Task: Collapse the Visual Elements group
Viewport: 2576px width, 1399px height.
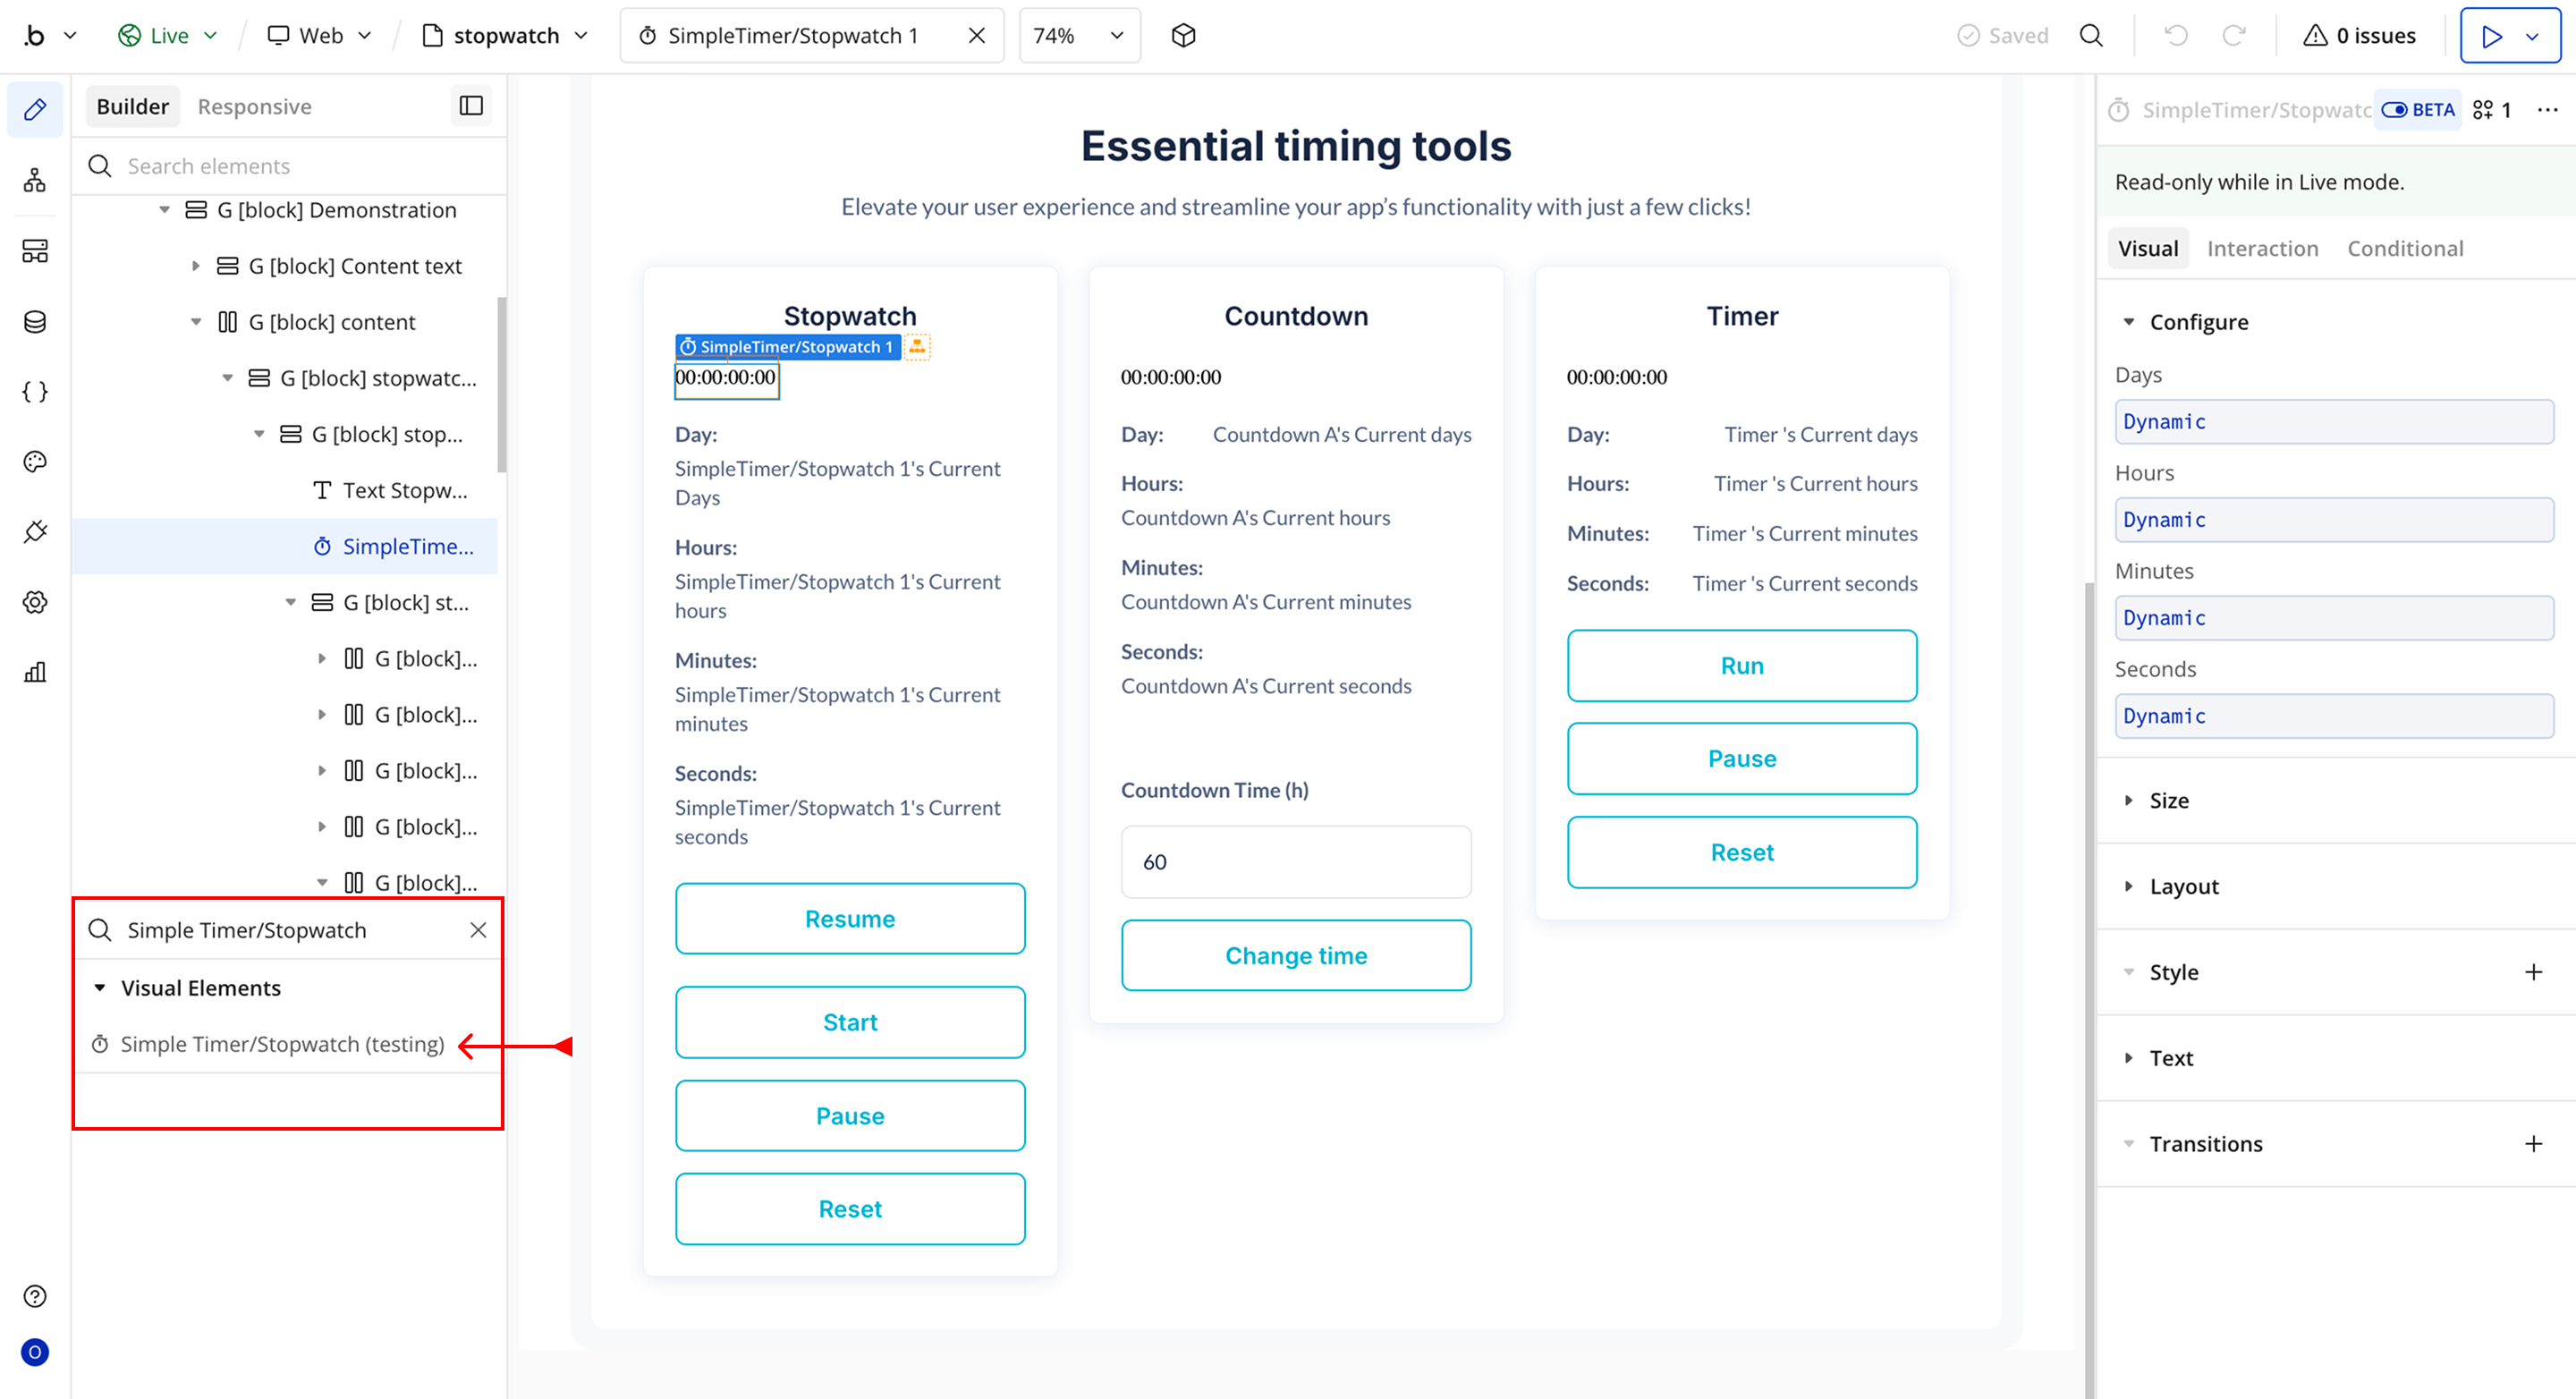Action: click(x=100, y=988)
